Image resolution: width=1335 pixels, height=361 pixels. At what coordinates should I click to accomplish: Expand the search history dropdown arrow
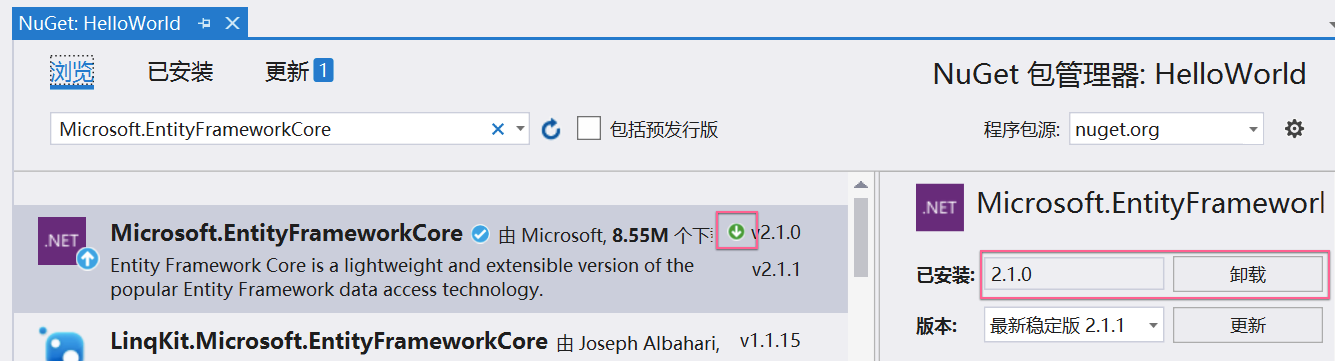(x=520, y=129)
